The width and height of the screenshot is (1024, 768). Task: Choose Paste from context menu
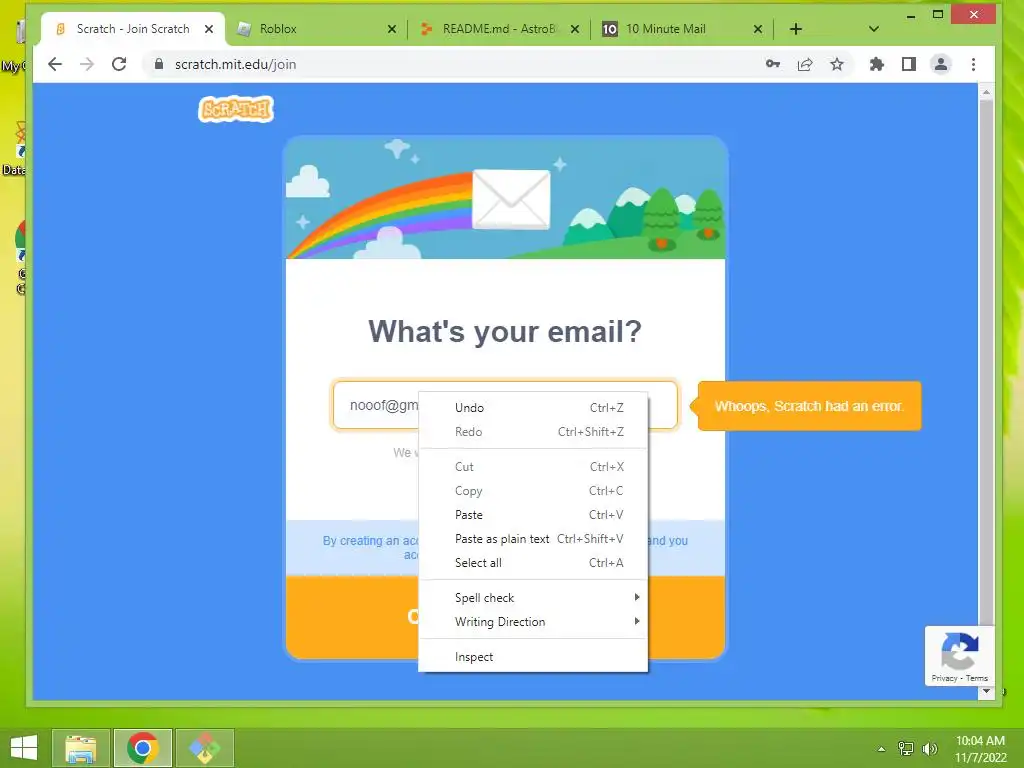533,515
